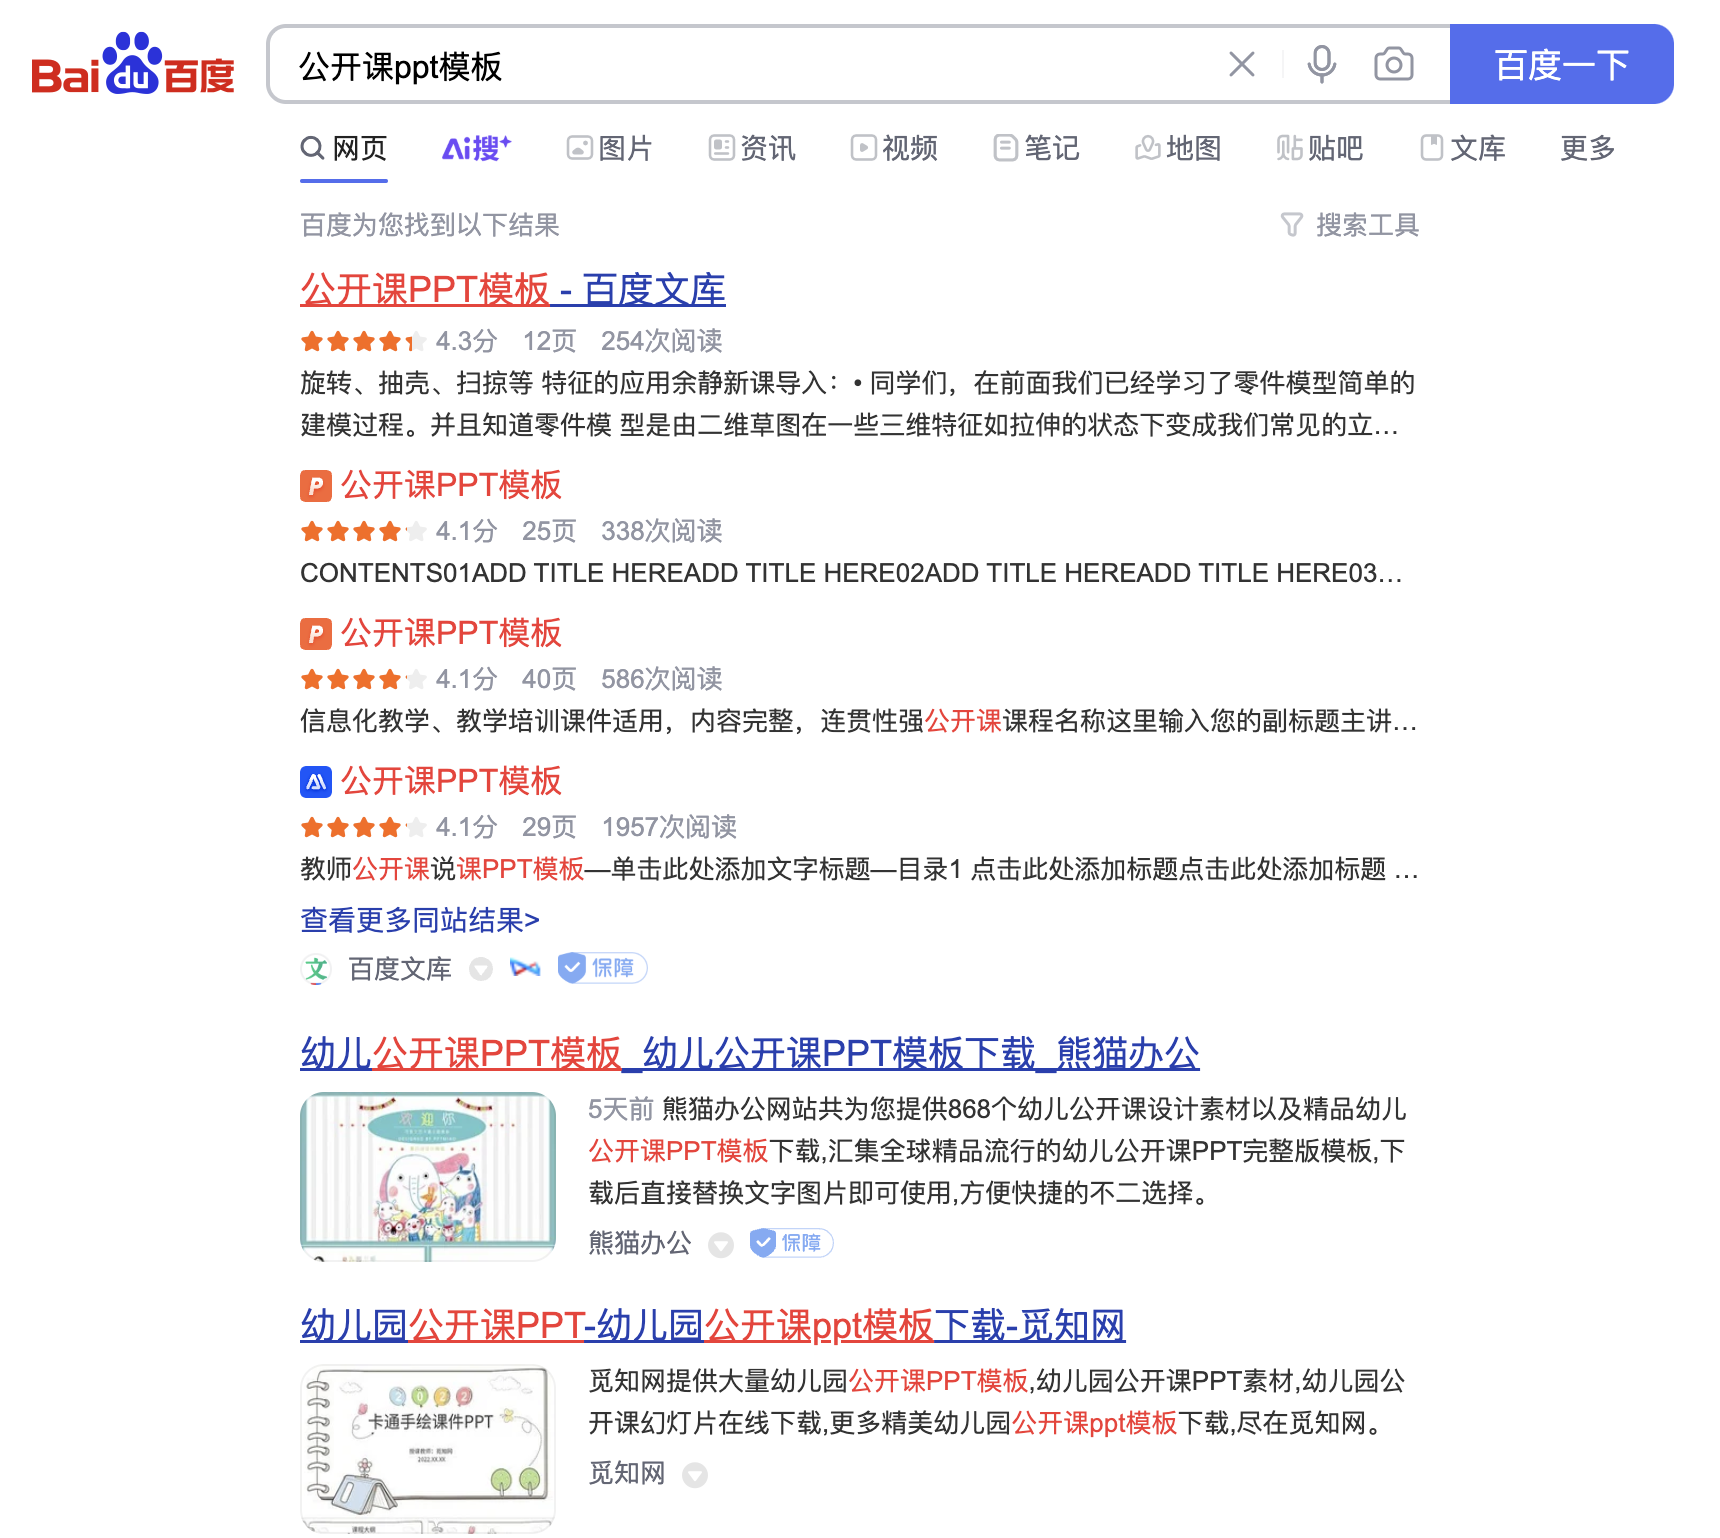Click 查看更多同站结果 link
This screenshot has height=1538, width=1720.
(x=420, y=920)
